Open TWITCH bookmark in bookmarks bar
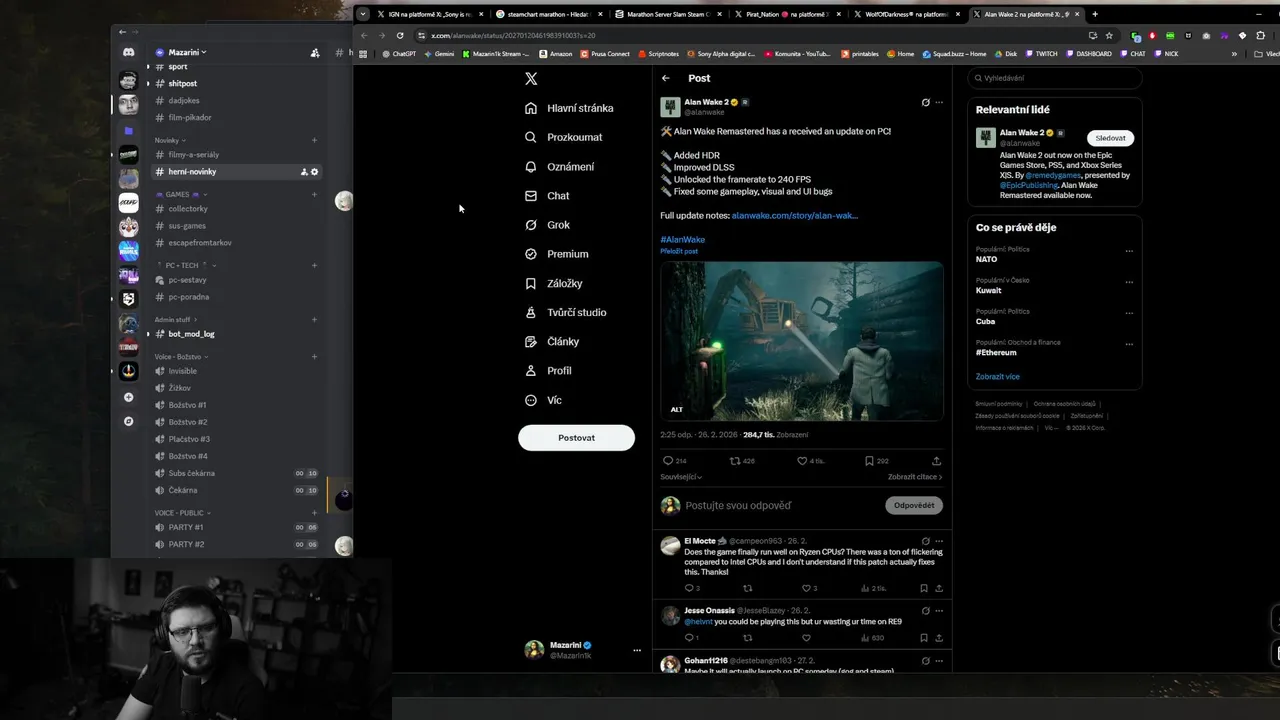 point(1040,54)
